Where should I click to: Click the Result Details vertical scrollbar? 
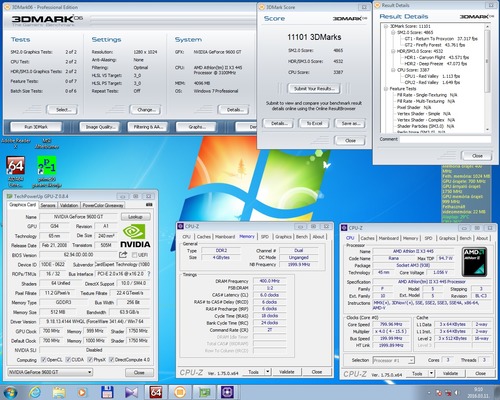pos(487,77)
